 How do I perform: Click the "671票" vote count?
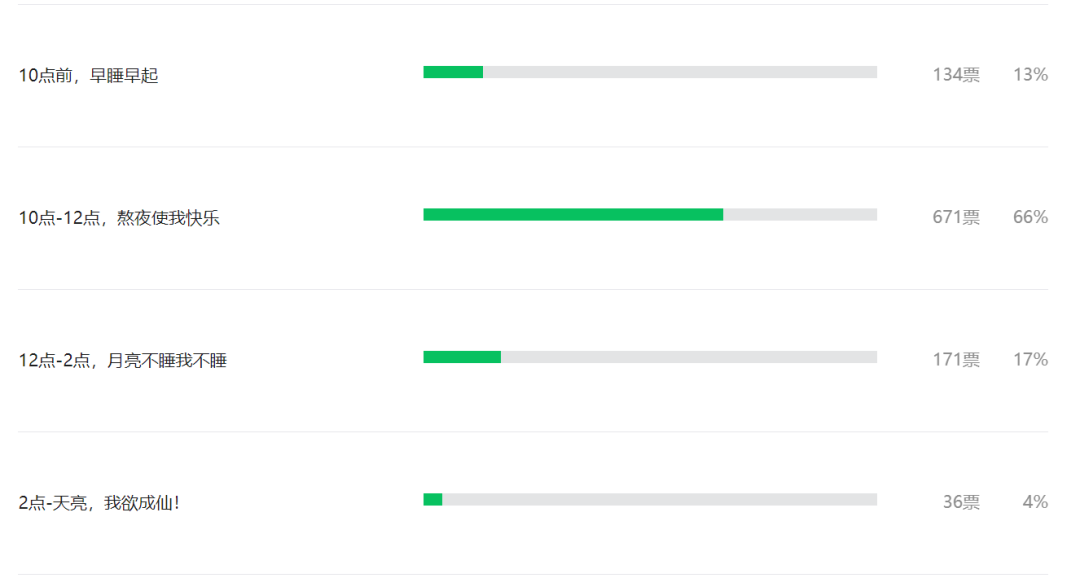click(956, 217)
